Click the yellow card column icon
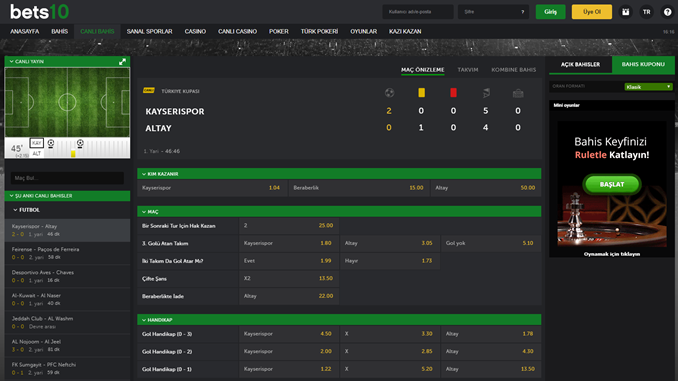Screen dimensions: 678x381 421,93
